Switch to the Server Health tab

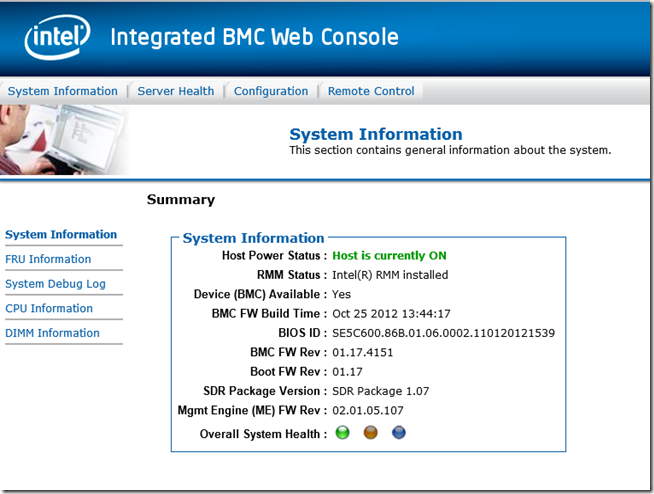(x=176, y=91)
